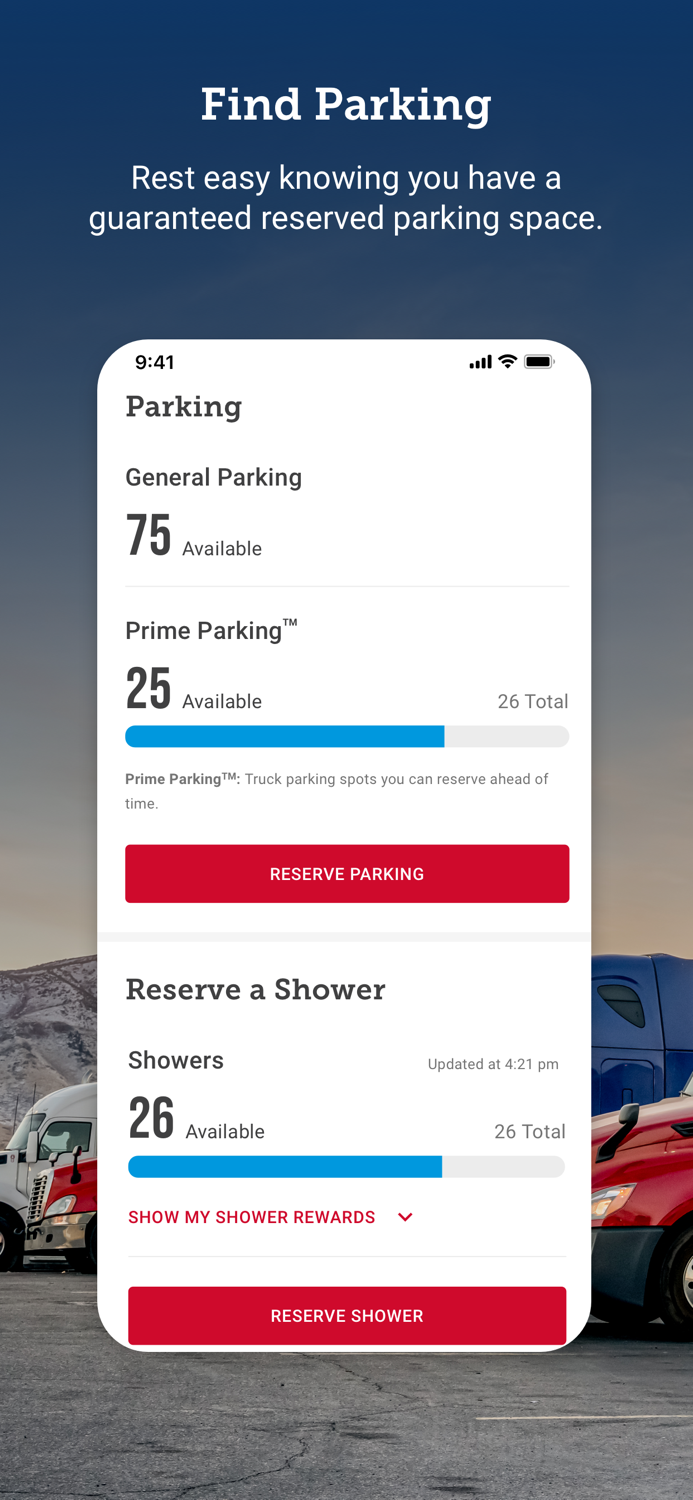Image resolution: width=693 pixels, height=1500 pixels.
Task: Select the Reserve a Shower heading
Action: coord(255,990)
